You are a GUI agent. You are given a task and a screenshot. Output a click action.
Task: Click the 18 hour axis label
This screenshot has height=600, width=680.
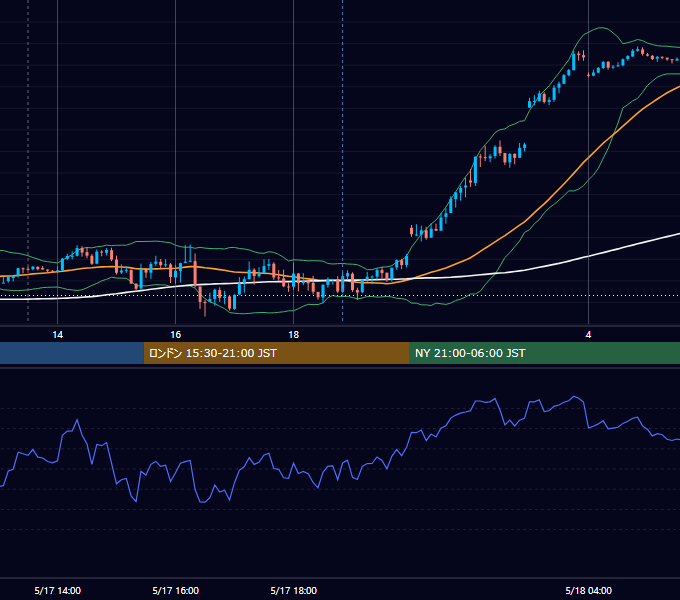click(x=294, y=335)
